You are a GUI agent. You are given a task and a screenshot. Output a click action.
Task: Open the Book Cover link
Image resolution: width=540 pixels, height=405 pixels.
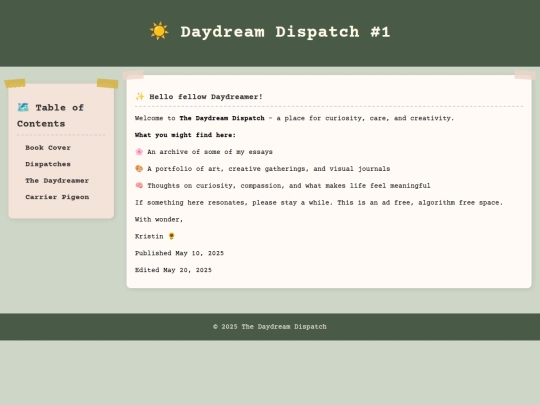pos(48,148)
